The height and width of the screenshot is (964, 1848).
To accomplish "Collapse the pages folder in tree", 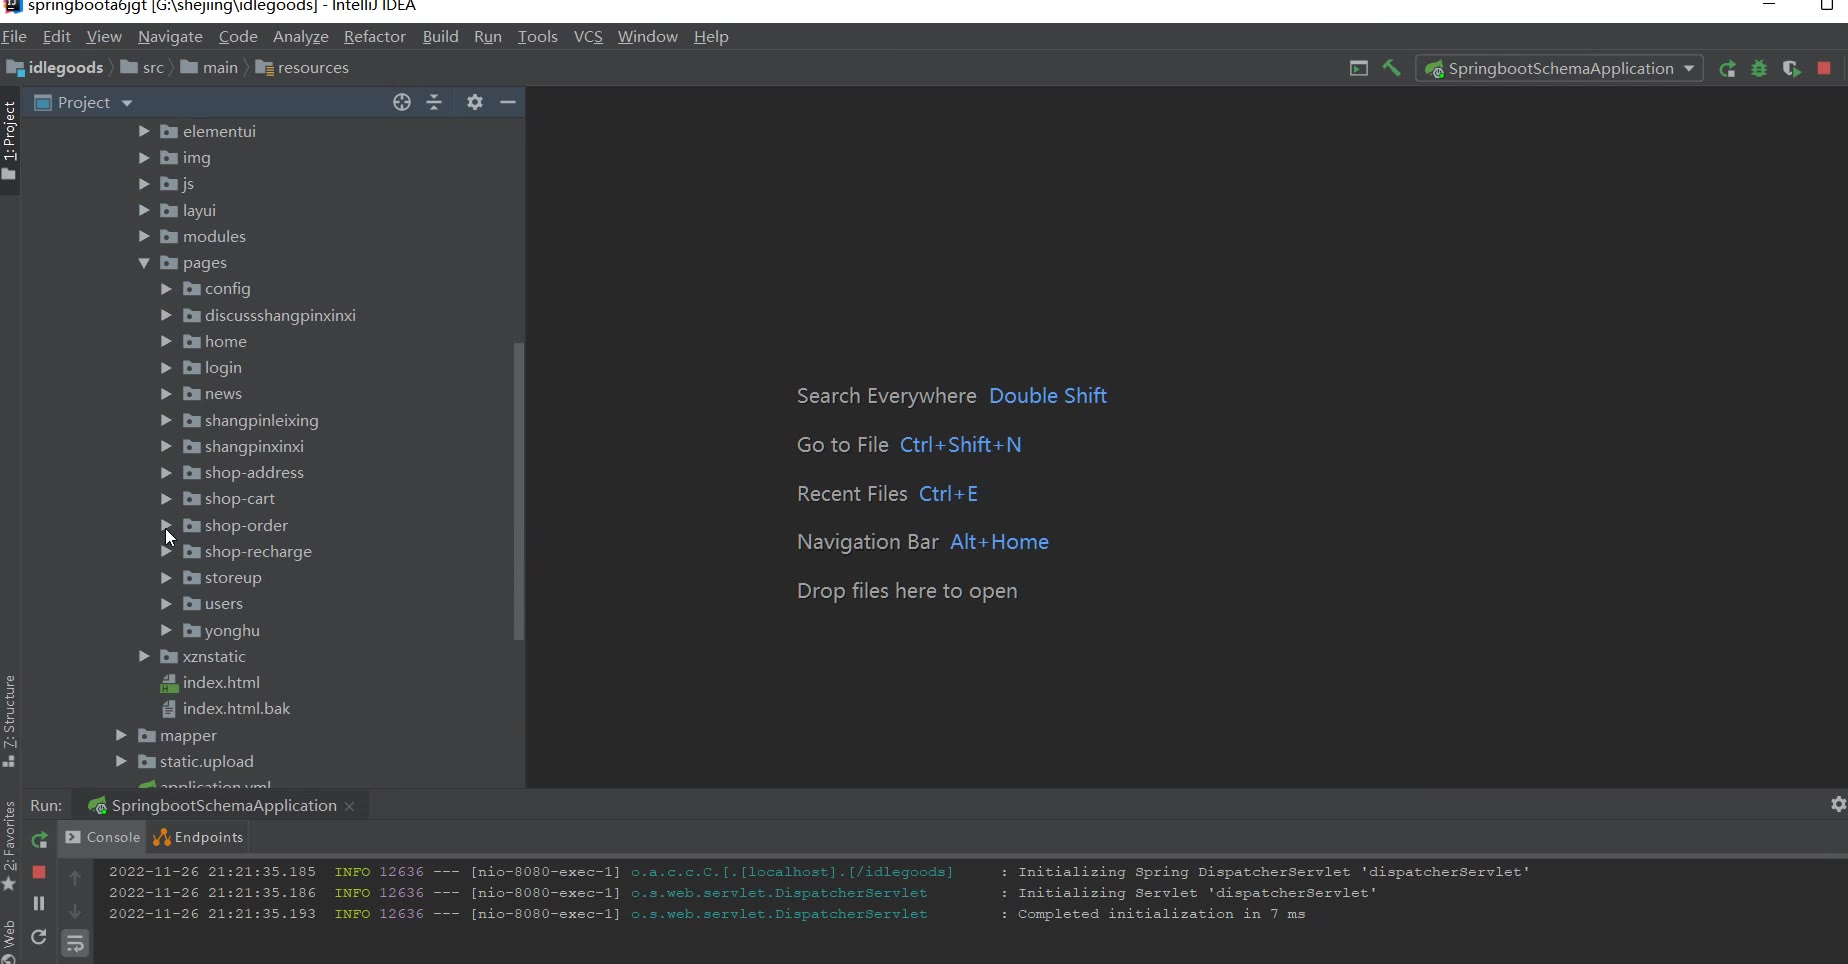I will pyautogui.click(x=144, y=263).
